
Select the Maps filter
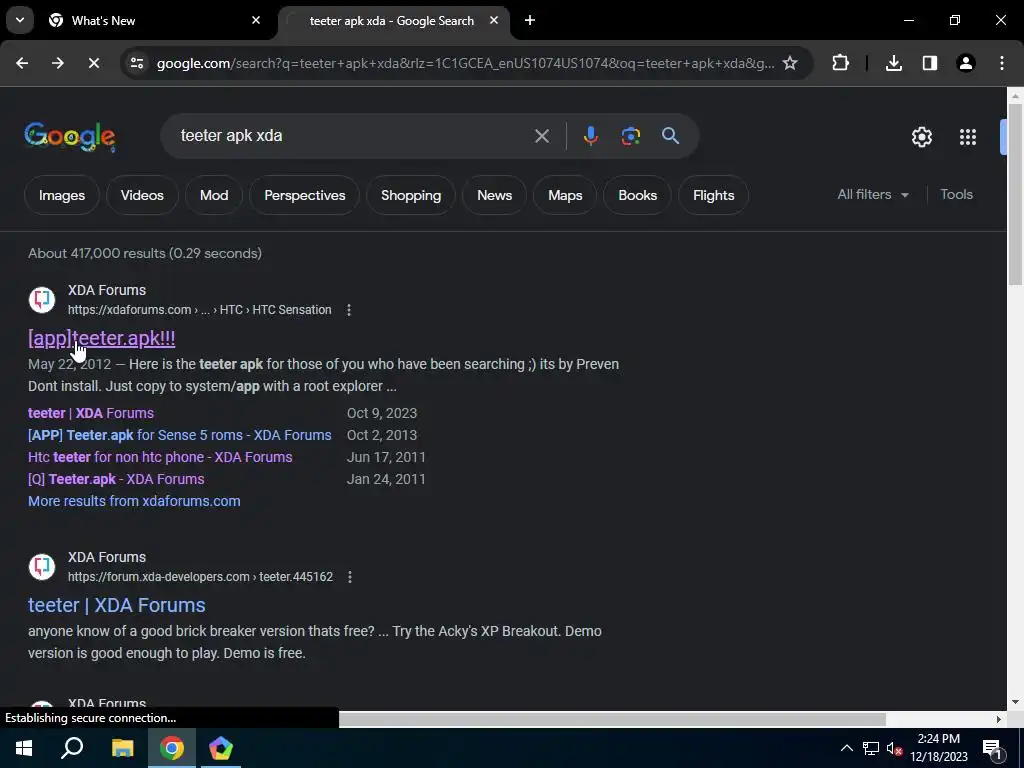pos(565,195)
